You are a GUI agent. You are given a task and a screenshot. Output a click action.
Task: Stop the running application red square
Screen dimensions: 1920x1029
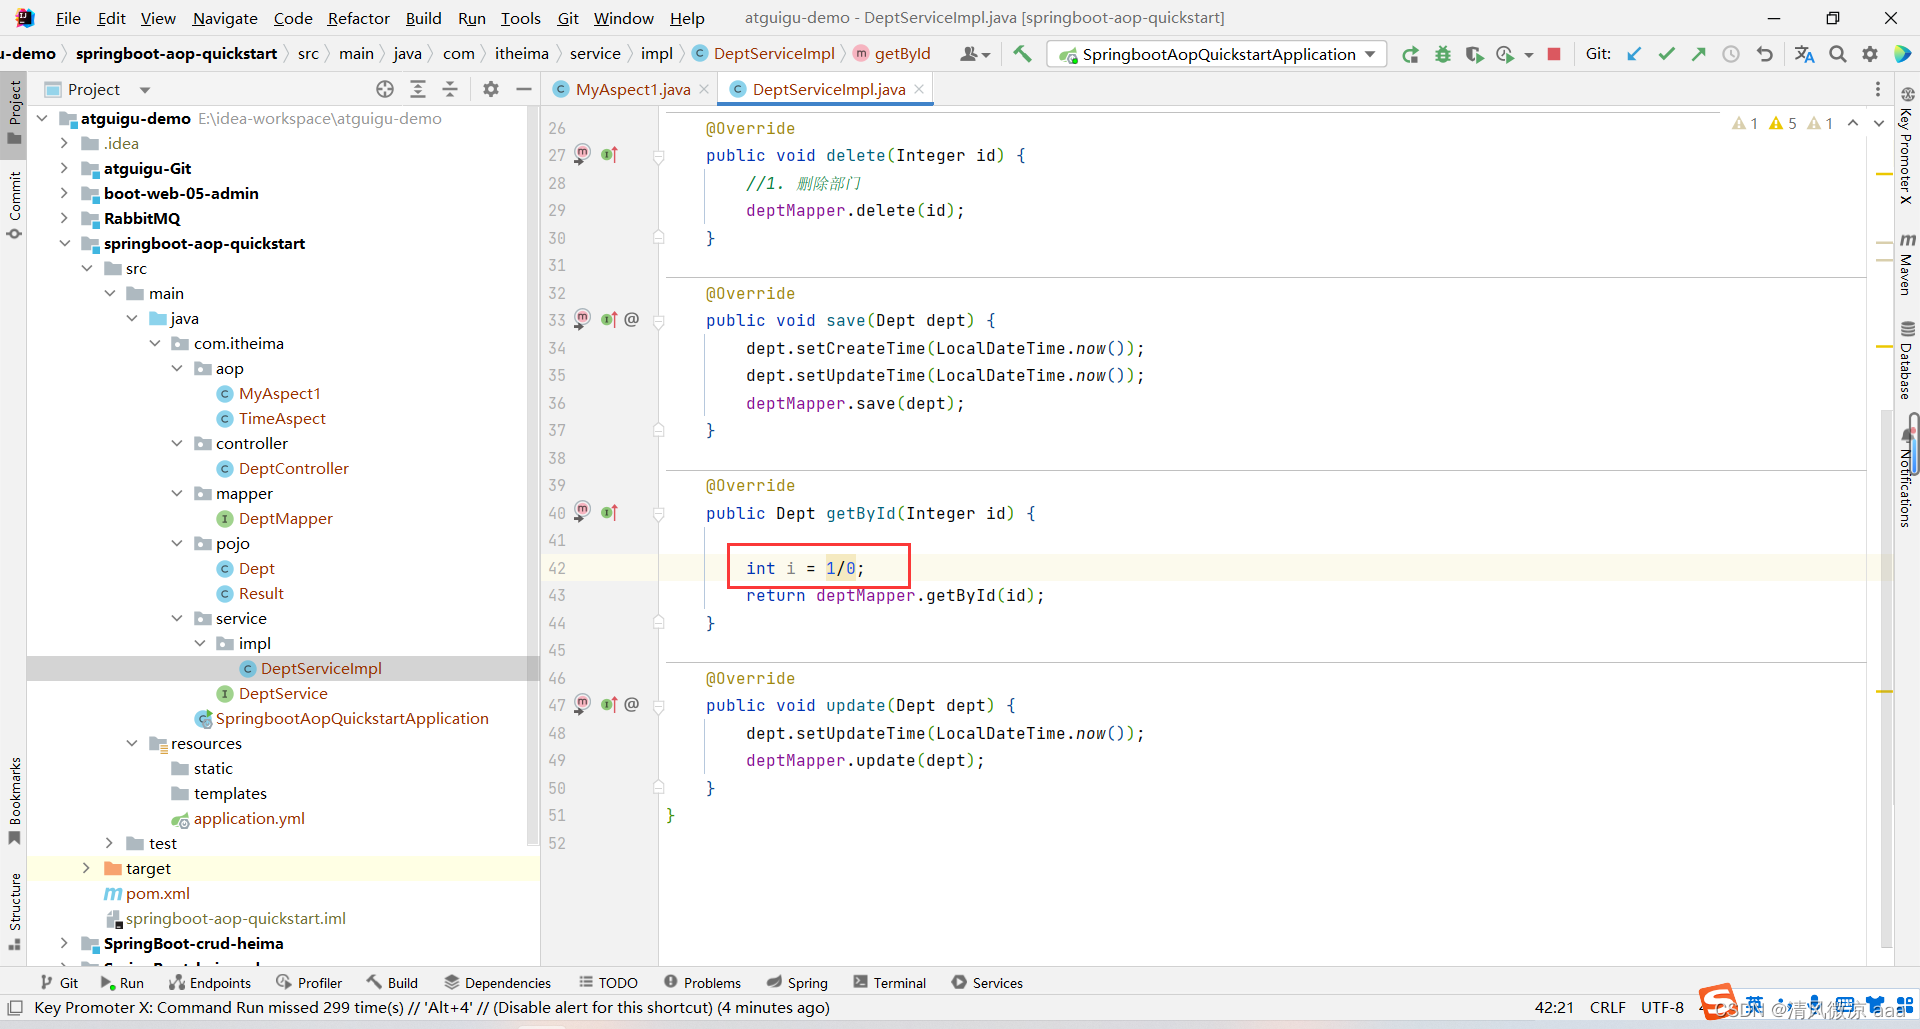[x=1554, y=54]
